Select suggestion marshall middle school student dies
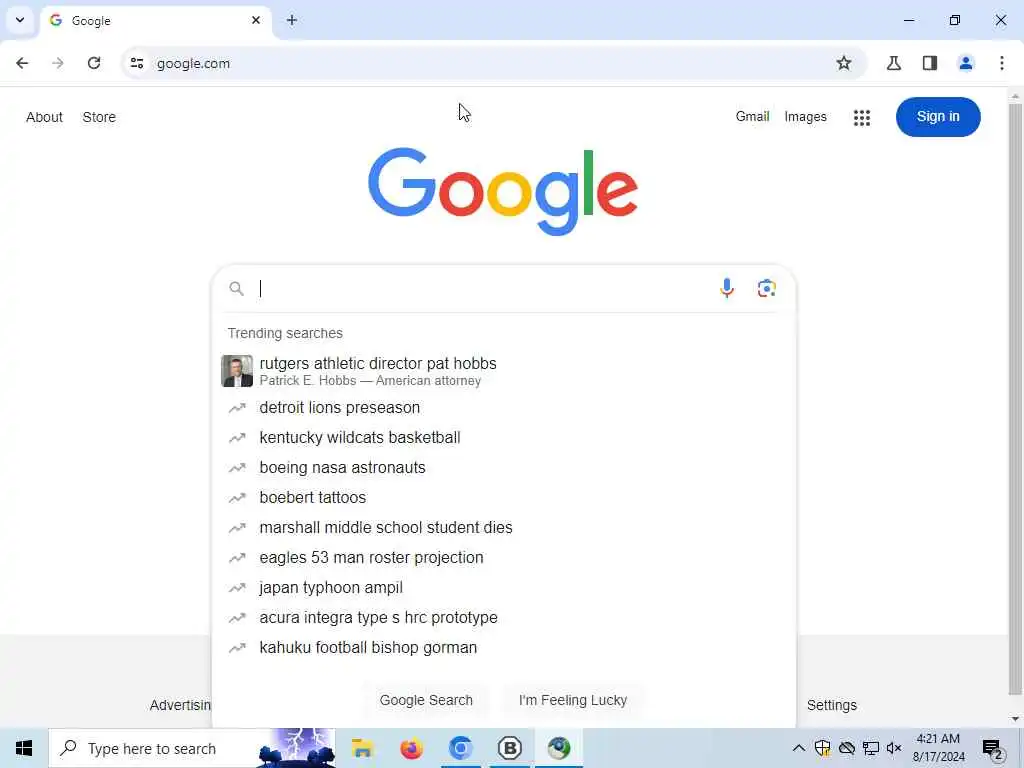This screenshot has height=768, width=1024. click(x=504, y=528)
